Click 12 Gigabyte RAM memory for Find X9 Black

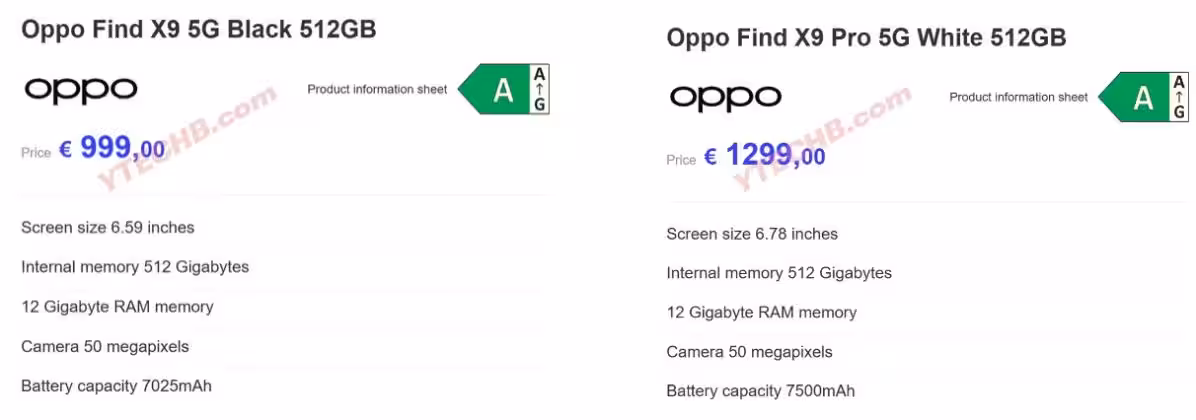pyautogui.click(x=117, y=307)
